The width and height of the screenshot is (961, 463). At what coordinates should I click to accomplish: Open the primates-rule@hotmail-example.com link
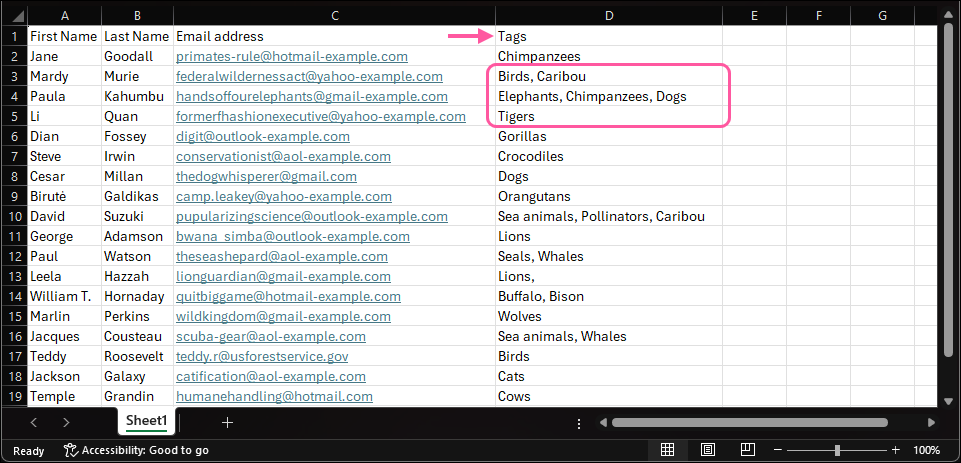292,57
